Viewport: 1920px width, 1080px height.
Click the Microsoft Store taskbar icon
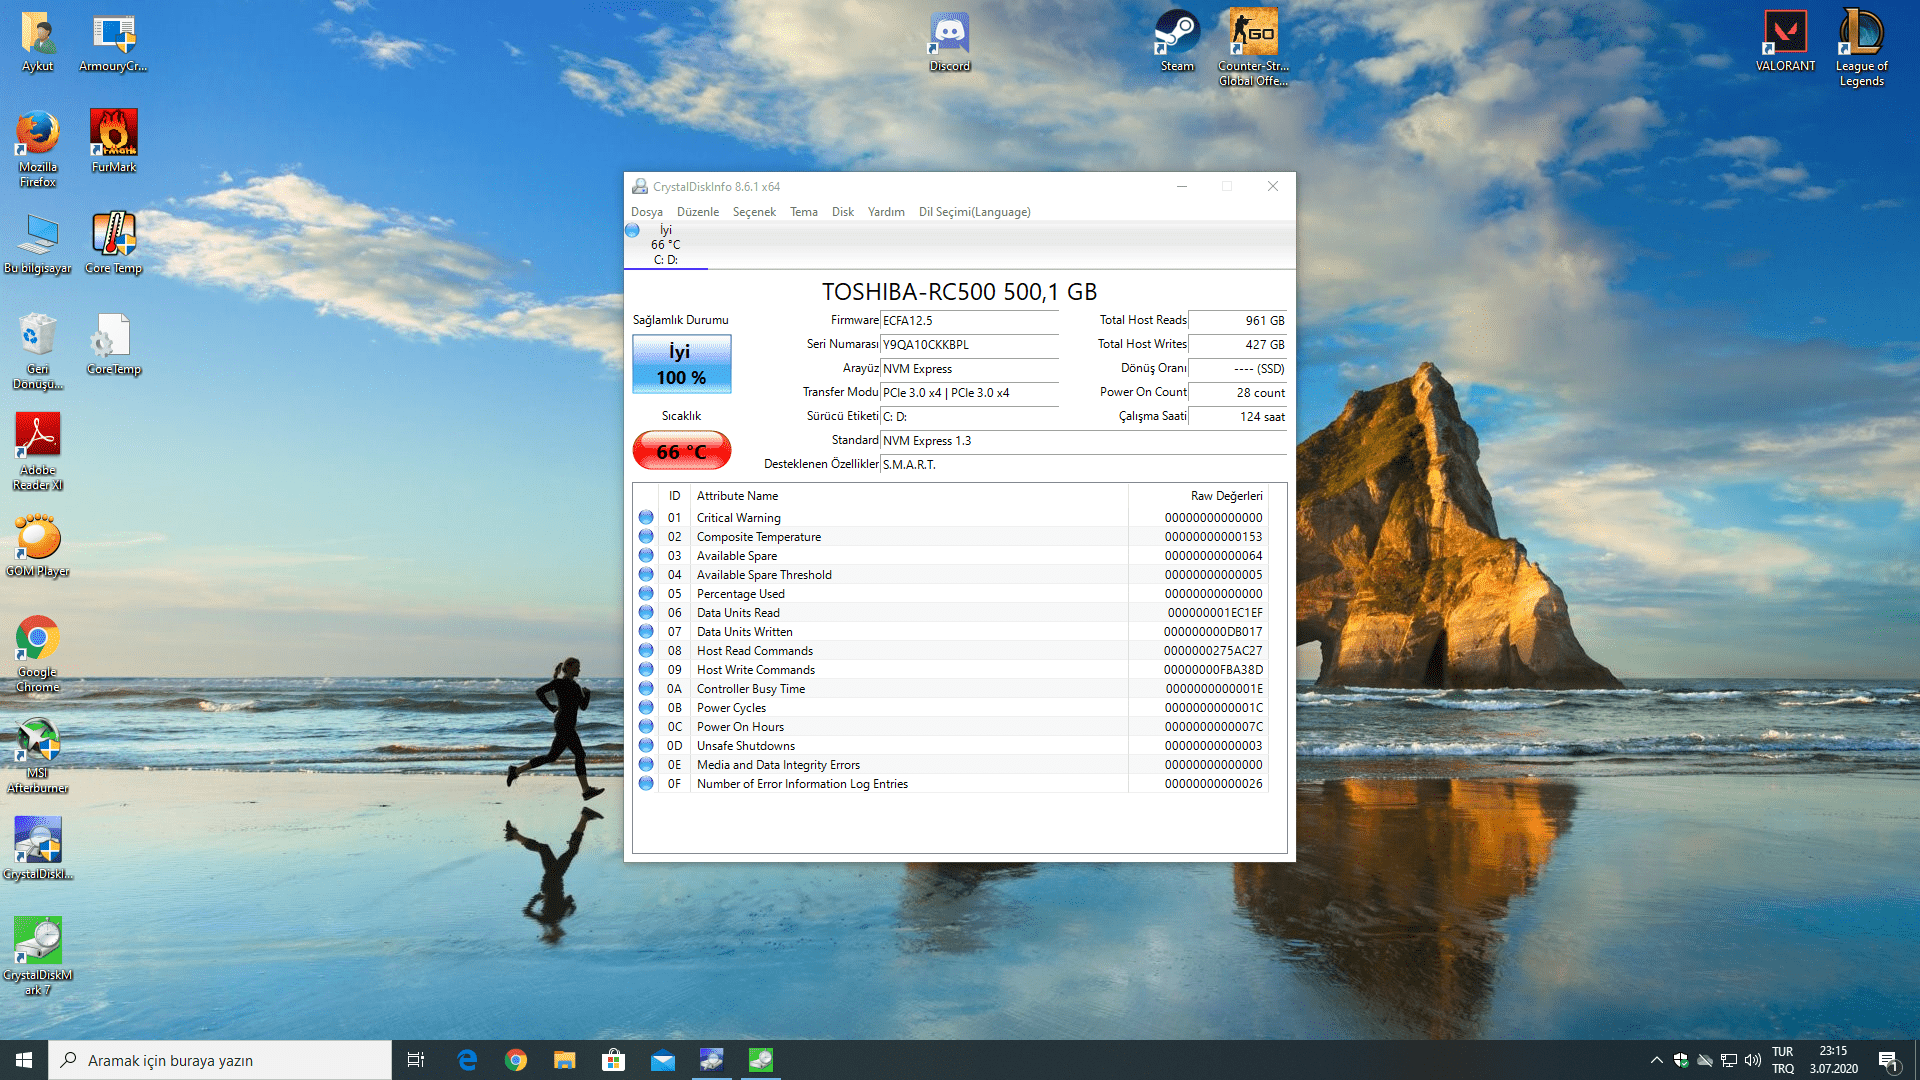point(613,1060)
